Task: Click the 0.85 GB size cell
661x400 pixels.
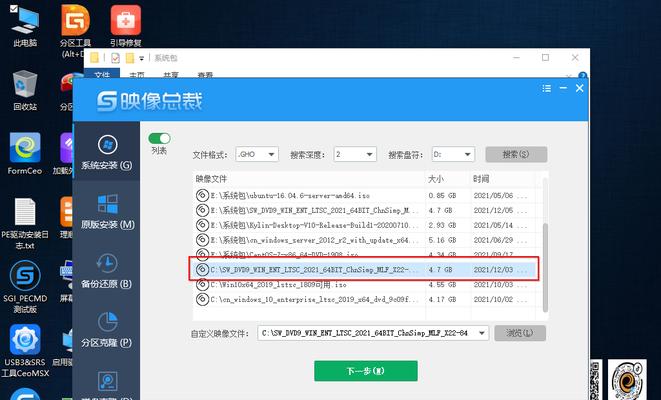Action: (442, 196)
